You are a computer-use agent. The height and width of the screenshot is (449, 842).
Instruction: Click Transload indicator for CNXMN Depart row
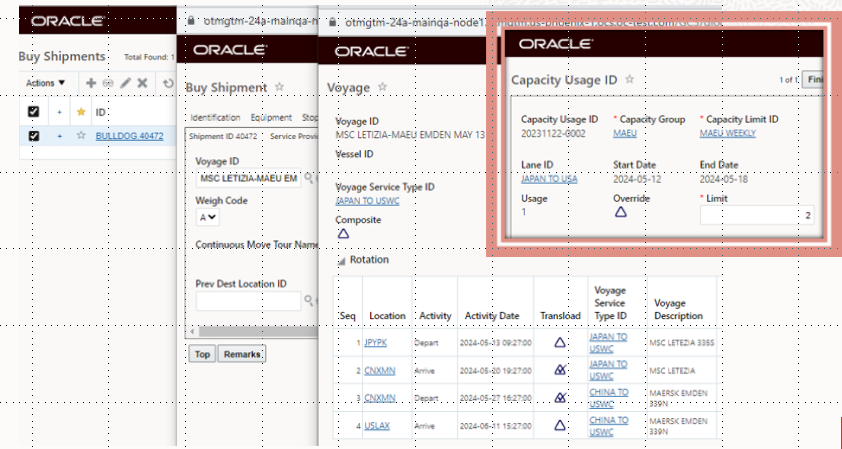(x=560, y=398)
